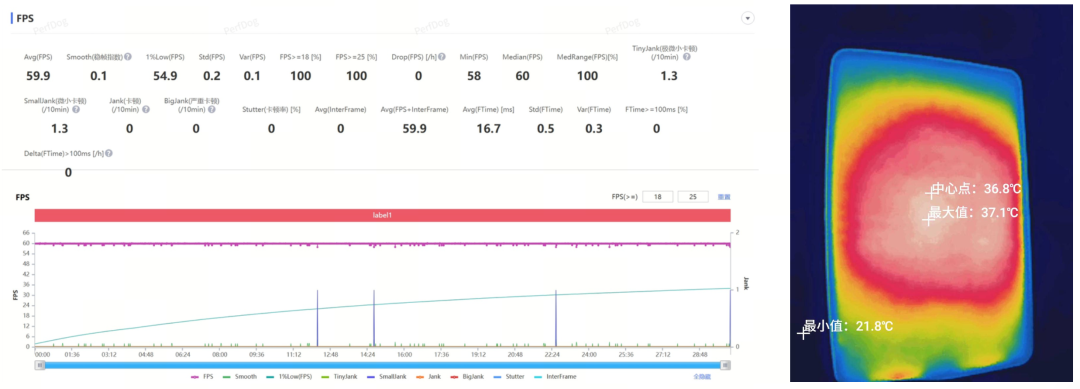Screen dimensions: 1080x389
Task: Click the thermal heat map image
Action: (932, 193)
